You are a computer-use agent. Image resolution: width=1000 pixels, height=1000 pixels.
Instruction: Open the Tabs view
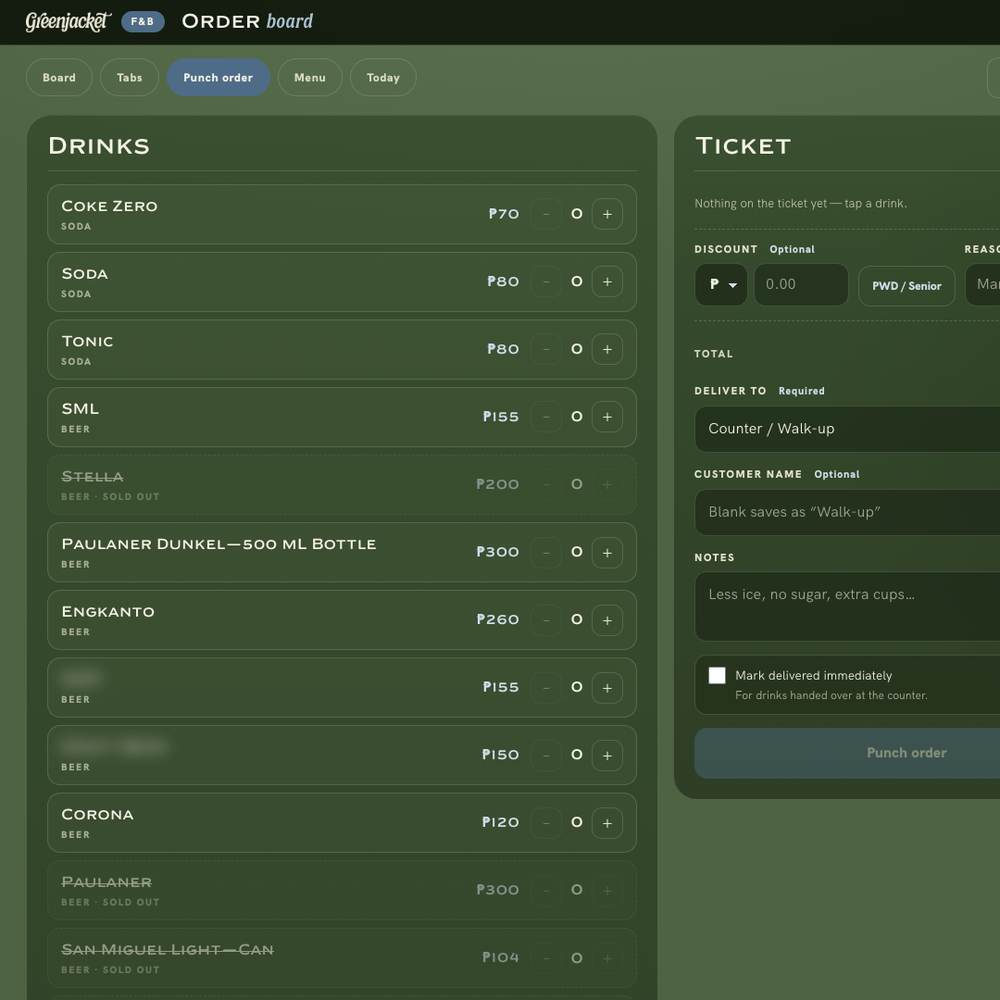(x=129, y=77)
